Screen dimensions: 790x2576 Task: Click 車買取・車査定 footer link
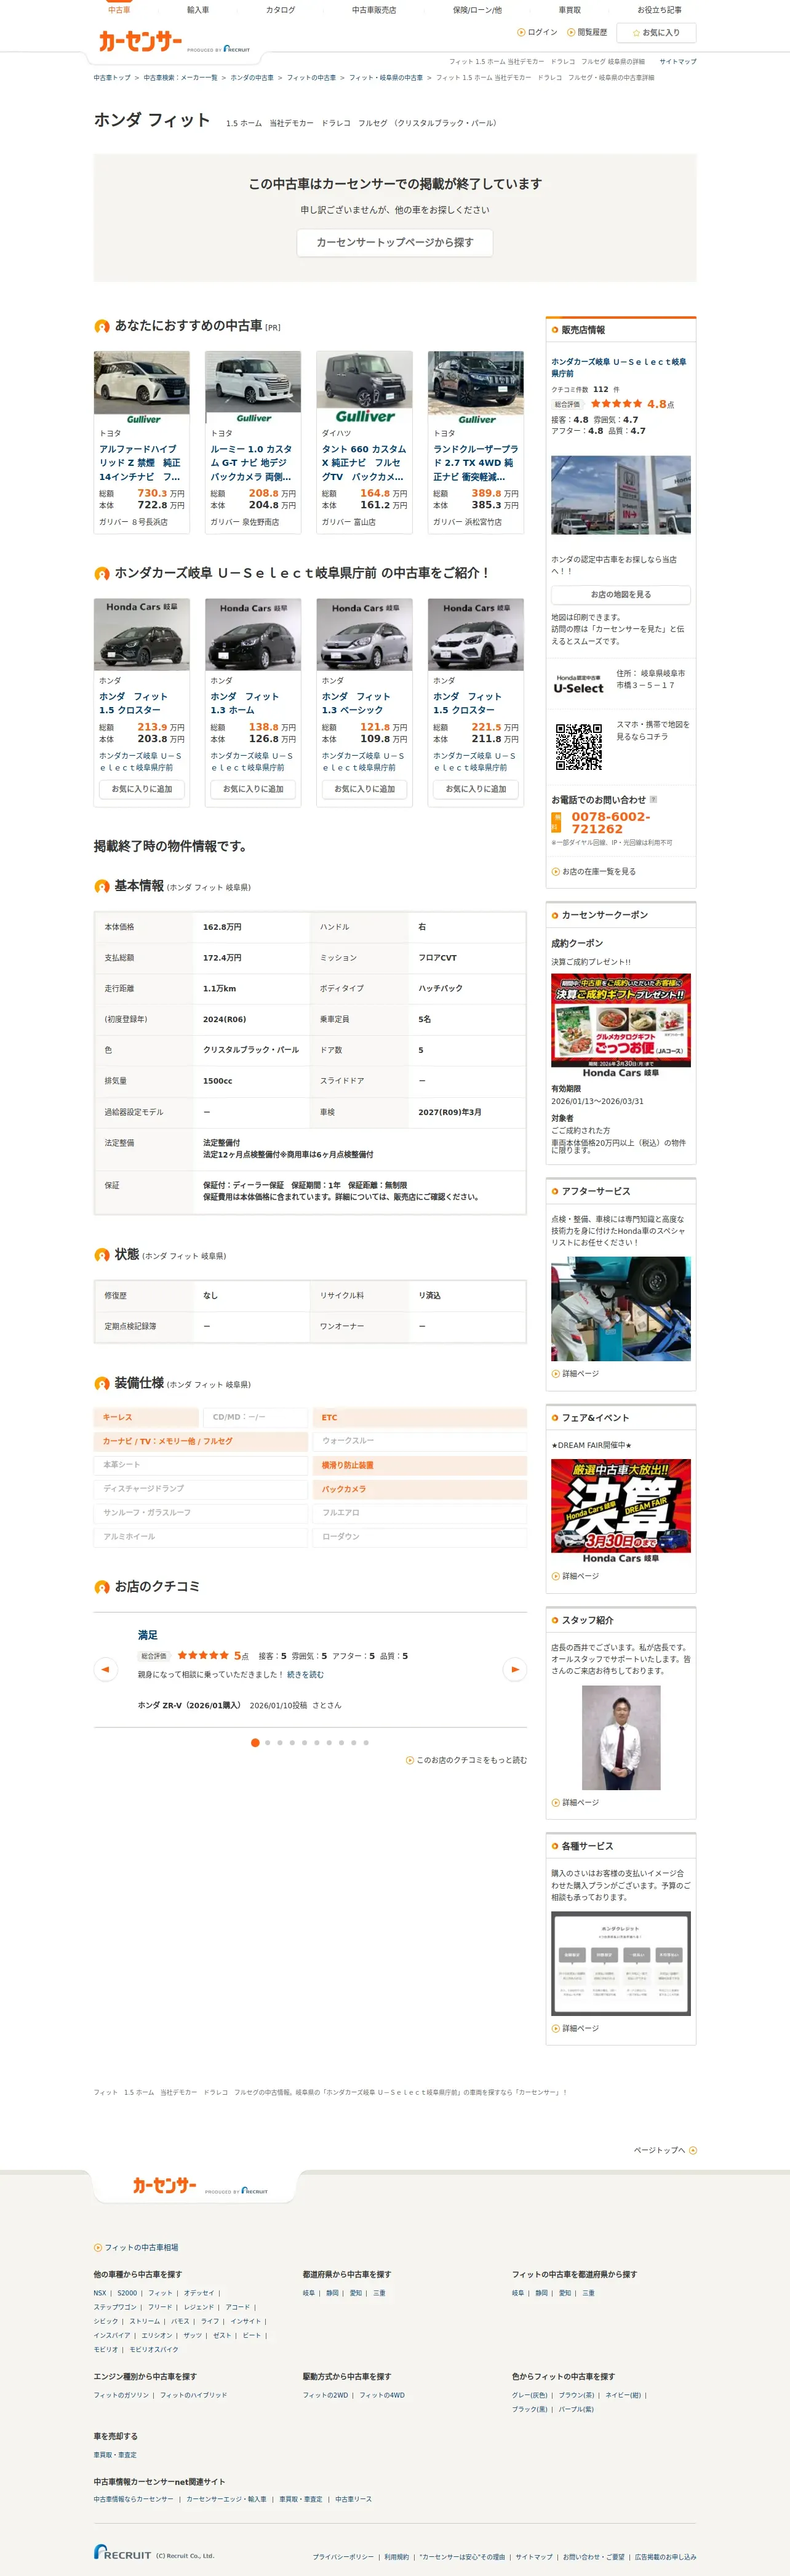tap(115, 2455)
